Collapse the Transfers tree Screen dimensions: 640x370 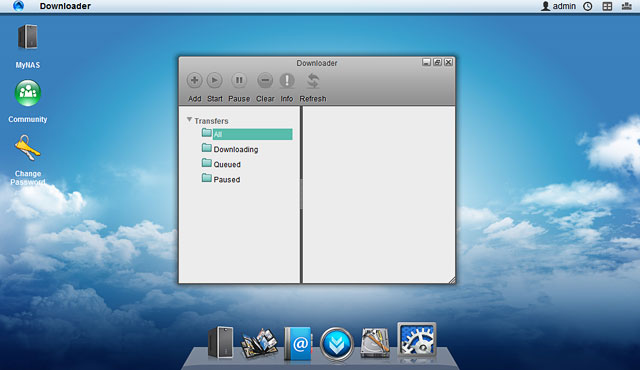(189, 120)
